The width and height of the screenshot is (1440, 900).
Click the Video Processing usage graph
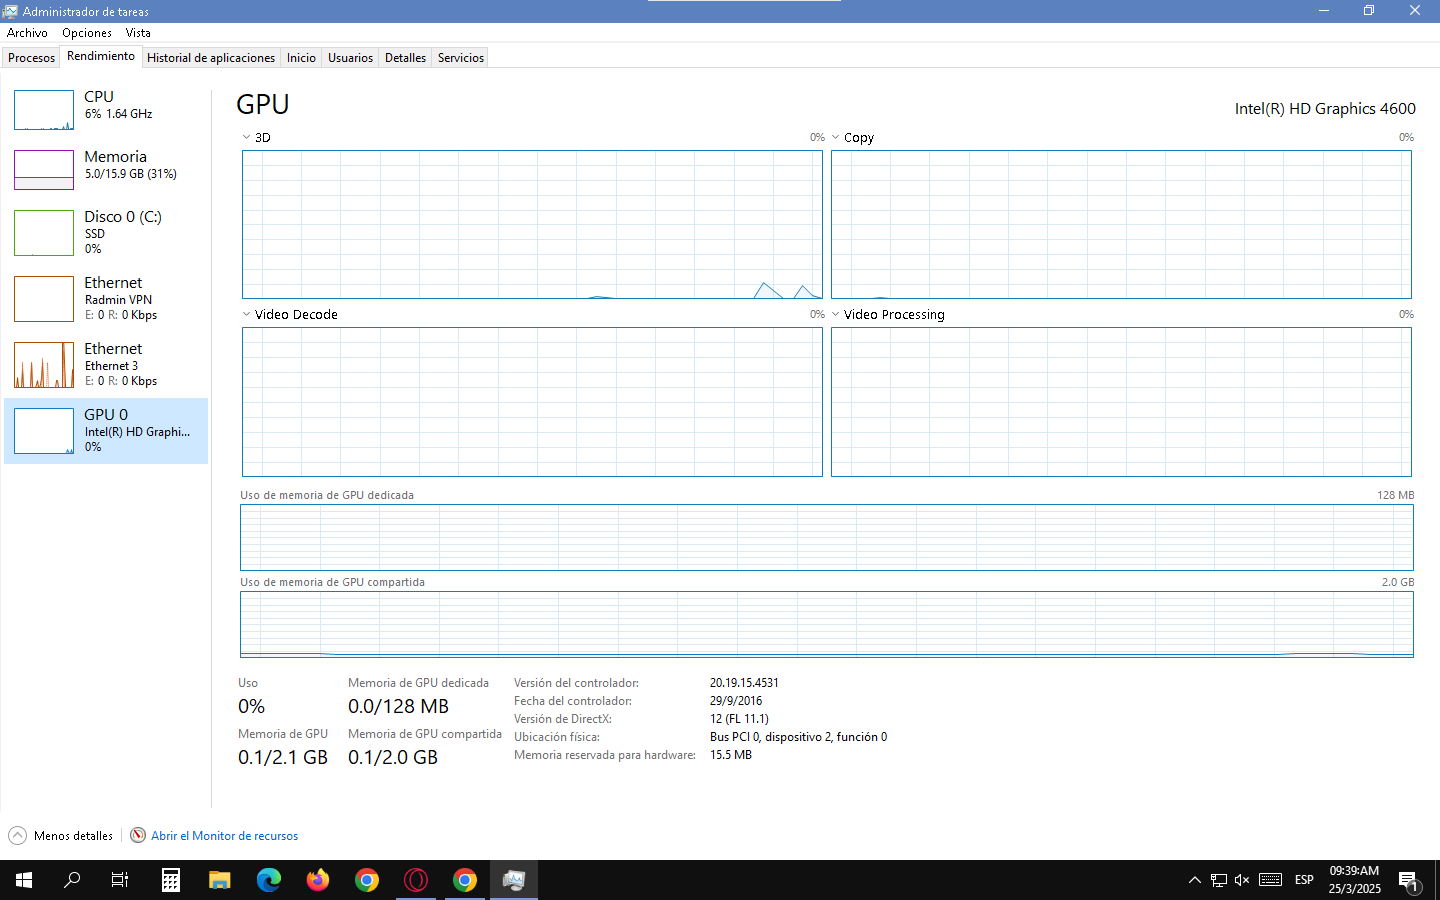coord(1121,402)
